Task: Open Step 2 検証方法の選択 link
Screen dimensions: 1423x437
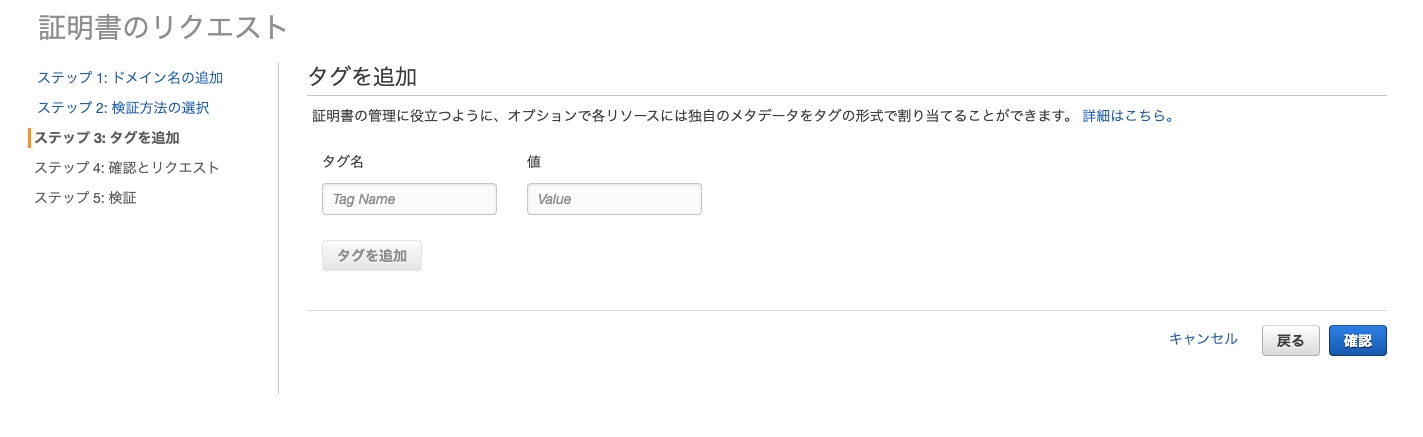Action: 123,107
